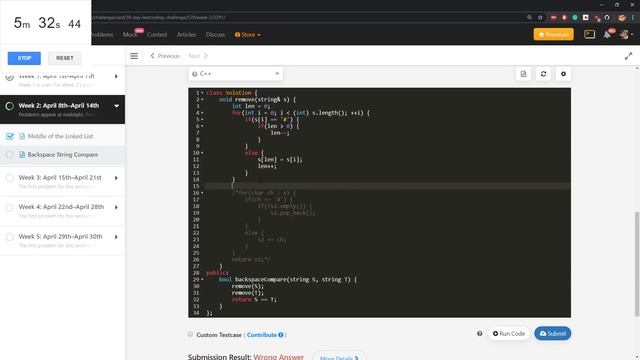Toggle the Middle of the Linked List checkbox
The image size is (640, 360).
tap(10, 136)
